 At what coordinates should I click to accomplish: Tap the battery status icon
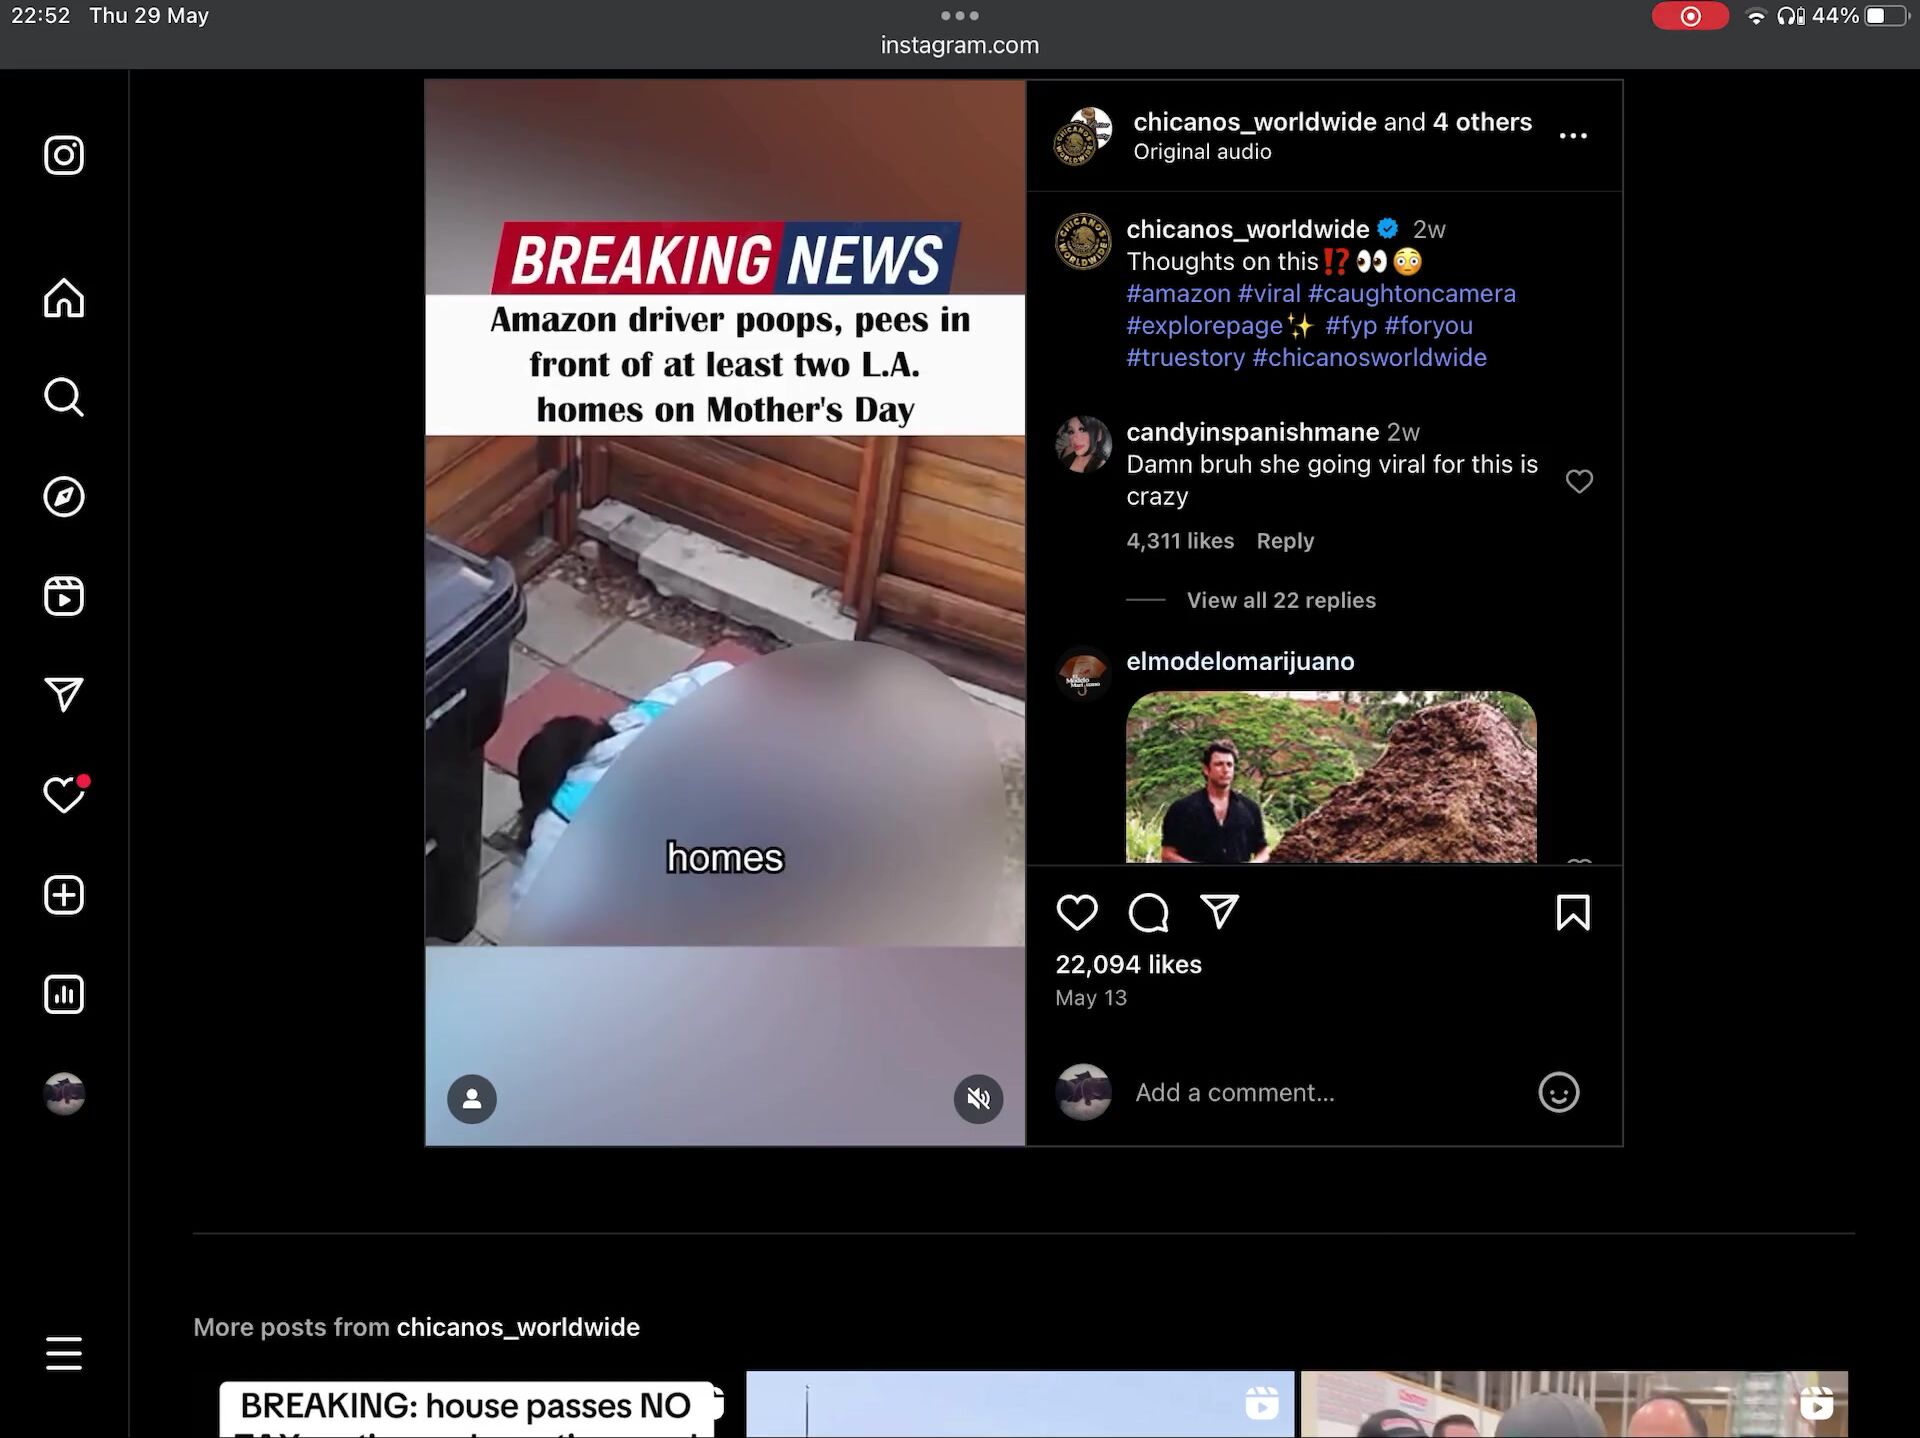coord(1887,16)
